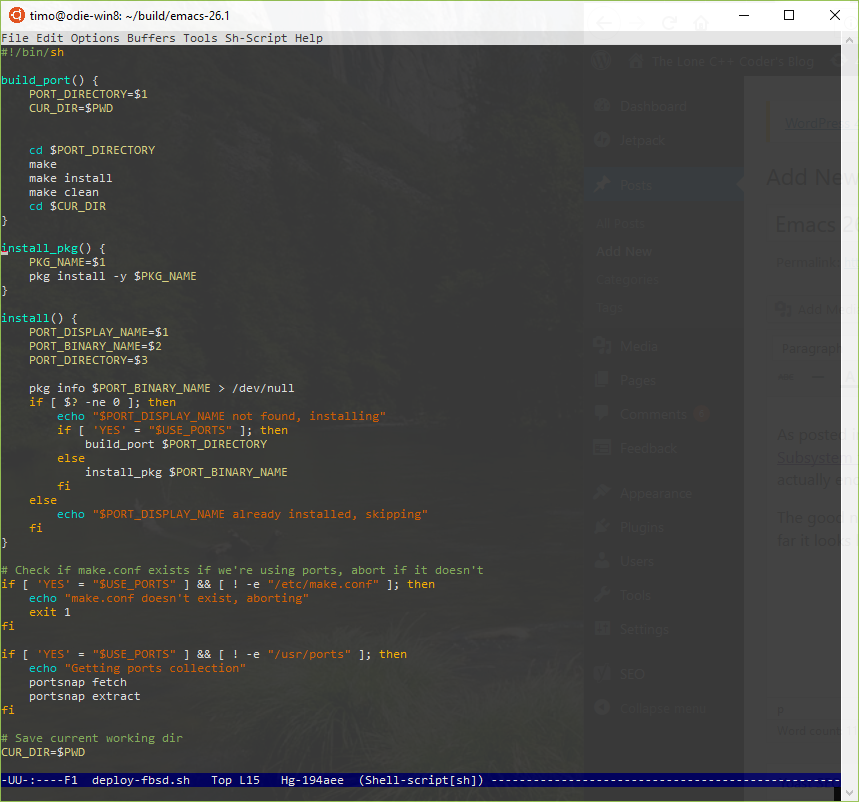Click the '# Save current working dir' comment
859x802 pixels.
92,738
